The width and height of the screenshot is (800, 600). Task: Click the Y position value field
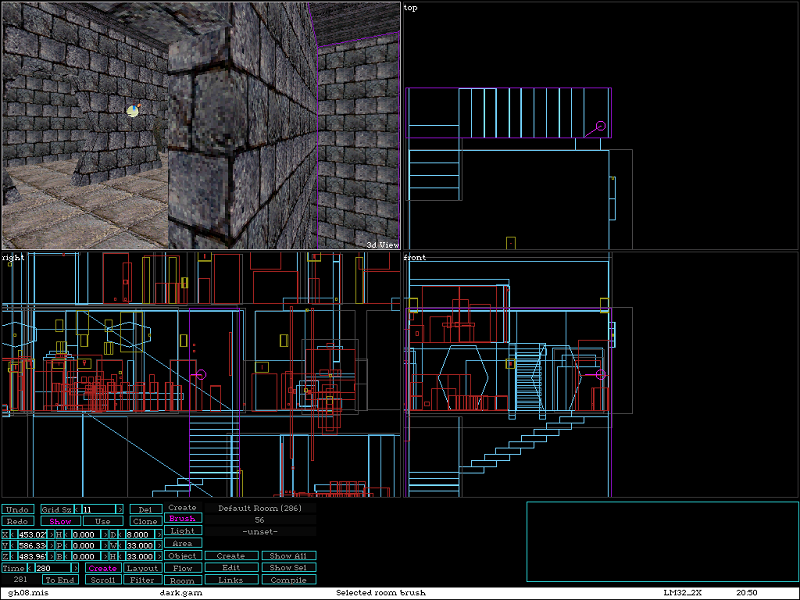point(33,546)
